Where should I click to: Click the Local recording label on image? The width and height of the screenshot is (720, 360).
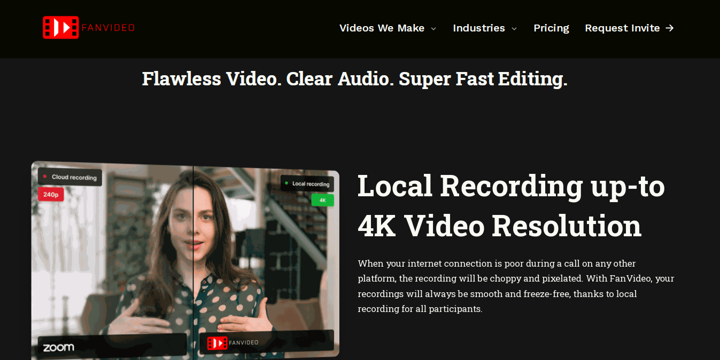point(307,184)
